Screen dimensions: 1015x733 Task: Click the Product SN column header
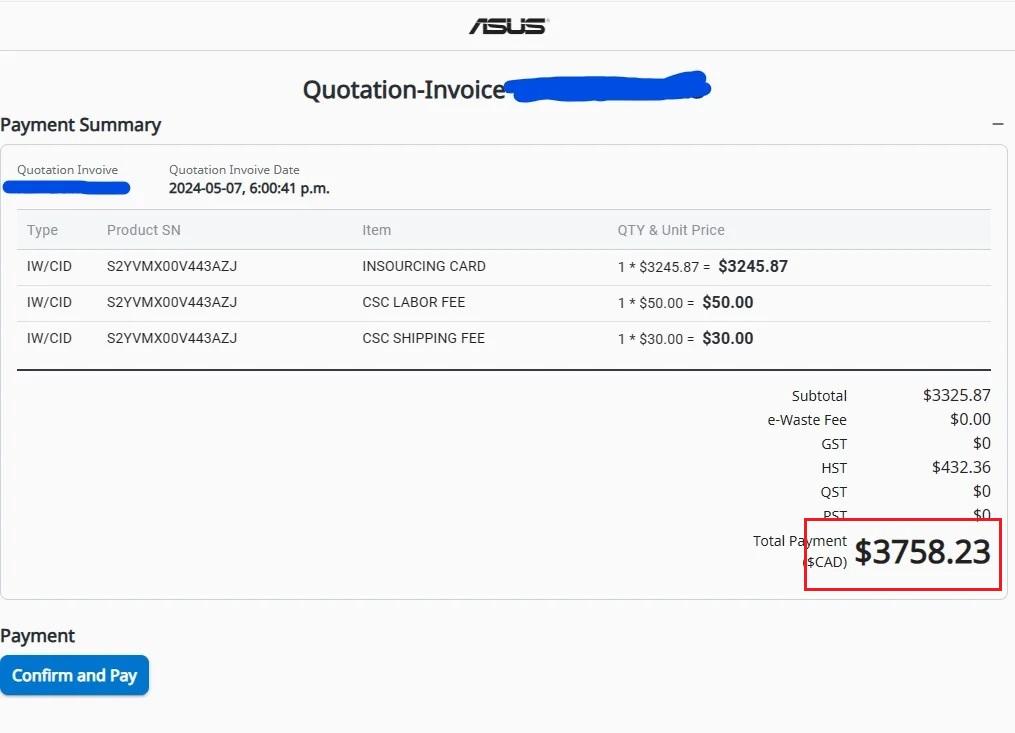click(143, 230)
